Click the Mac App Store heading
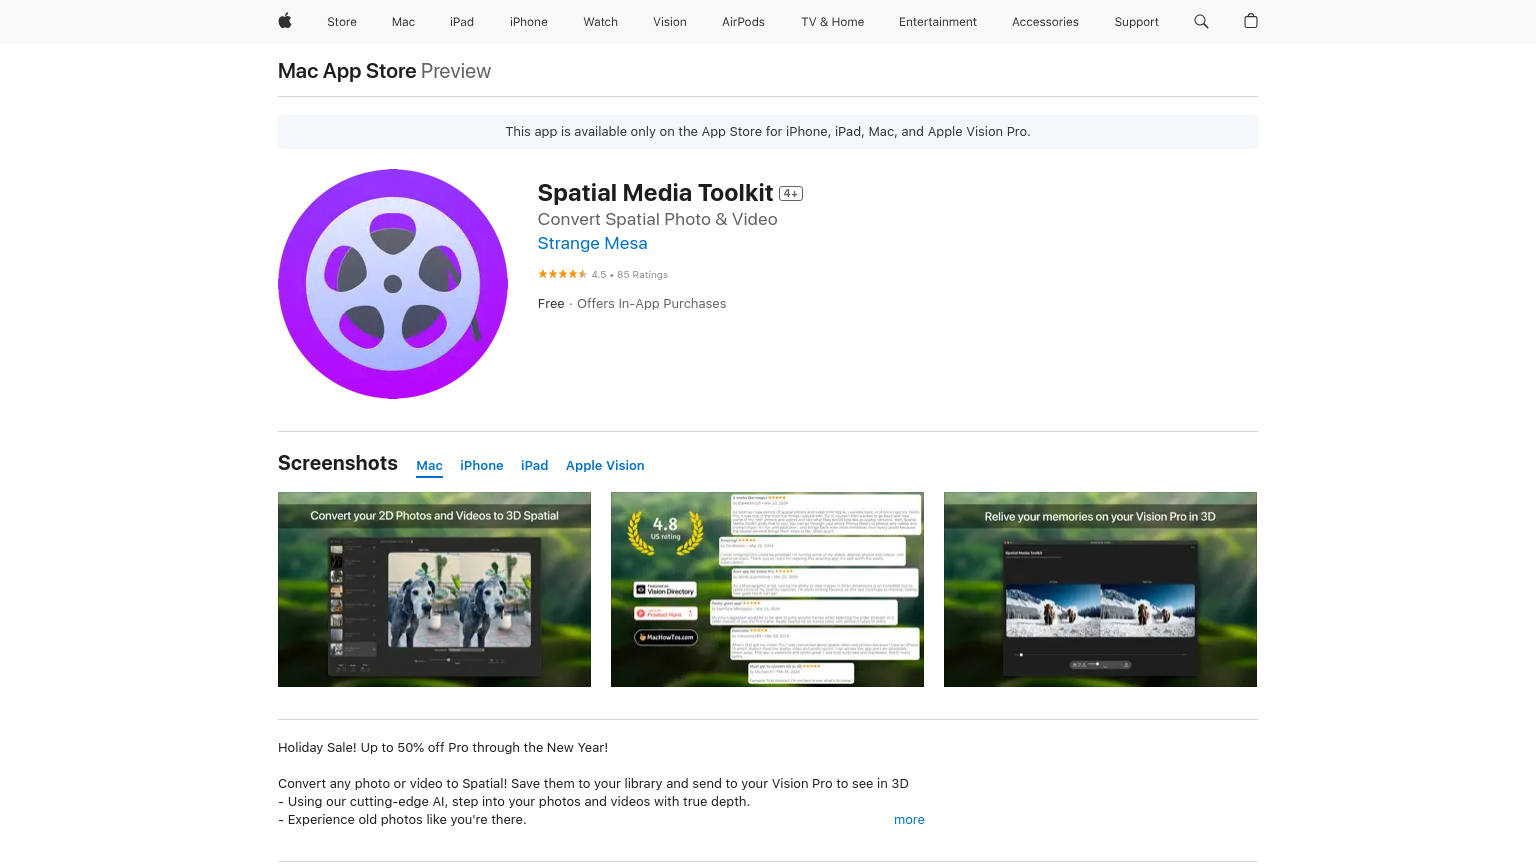The width and height of the screenshot is (1536, 864). point(346,70)
